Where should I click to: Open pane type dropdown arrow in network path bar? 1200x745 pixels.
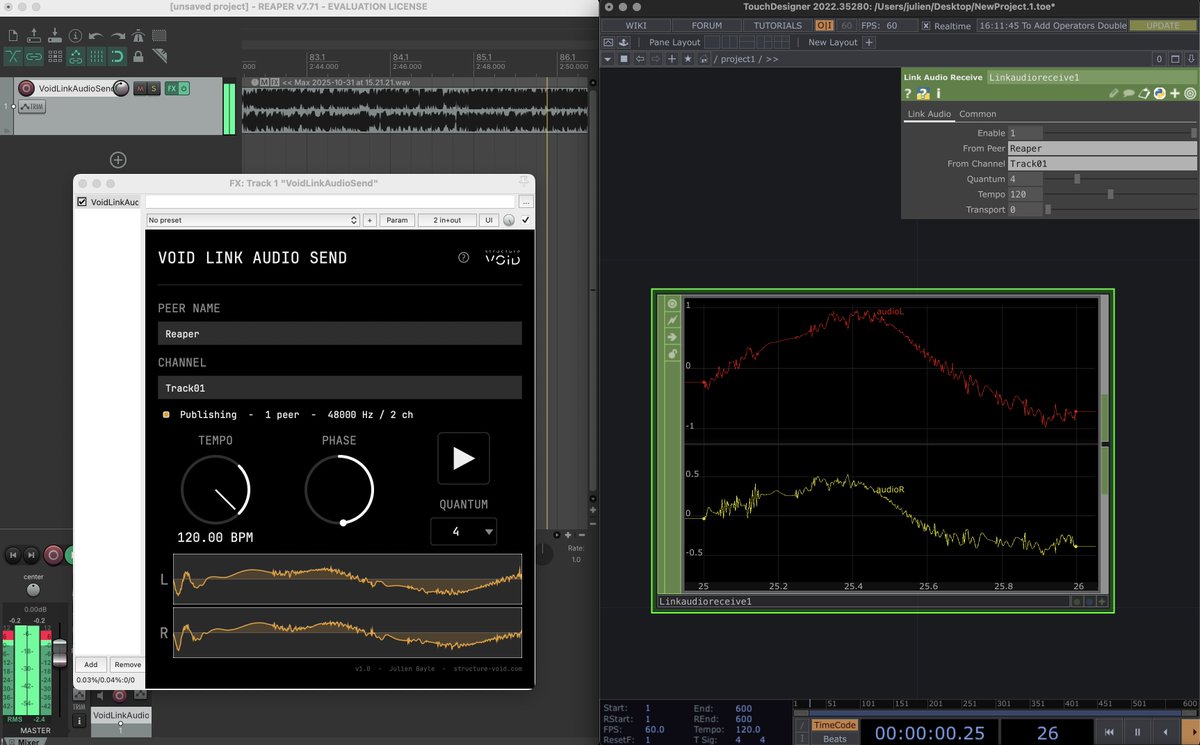[607, 59]
